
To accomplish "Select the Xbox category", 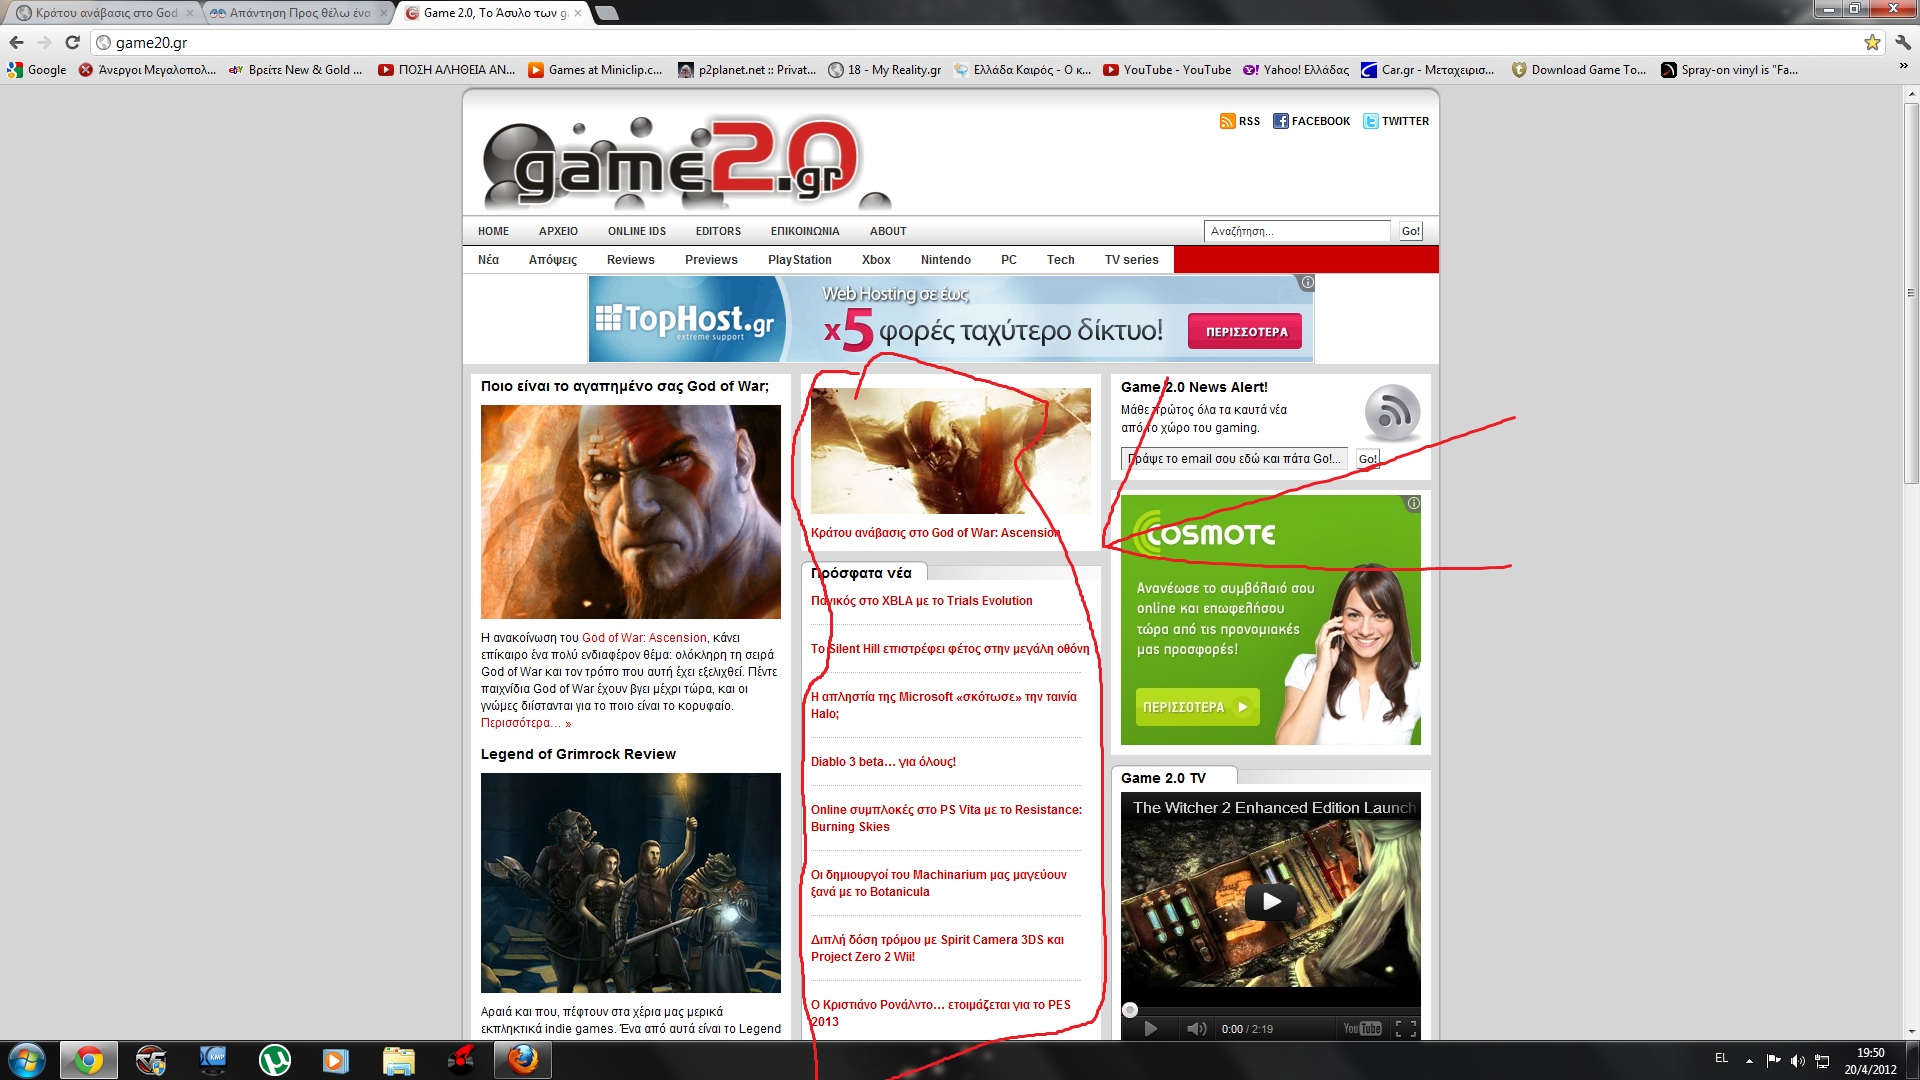I will click(876, 260).
